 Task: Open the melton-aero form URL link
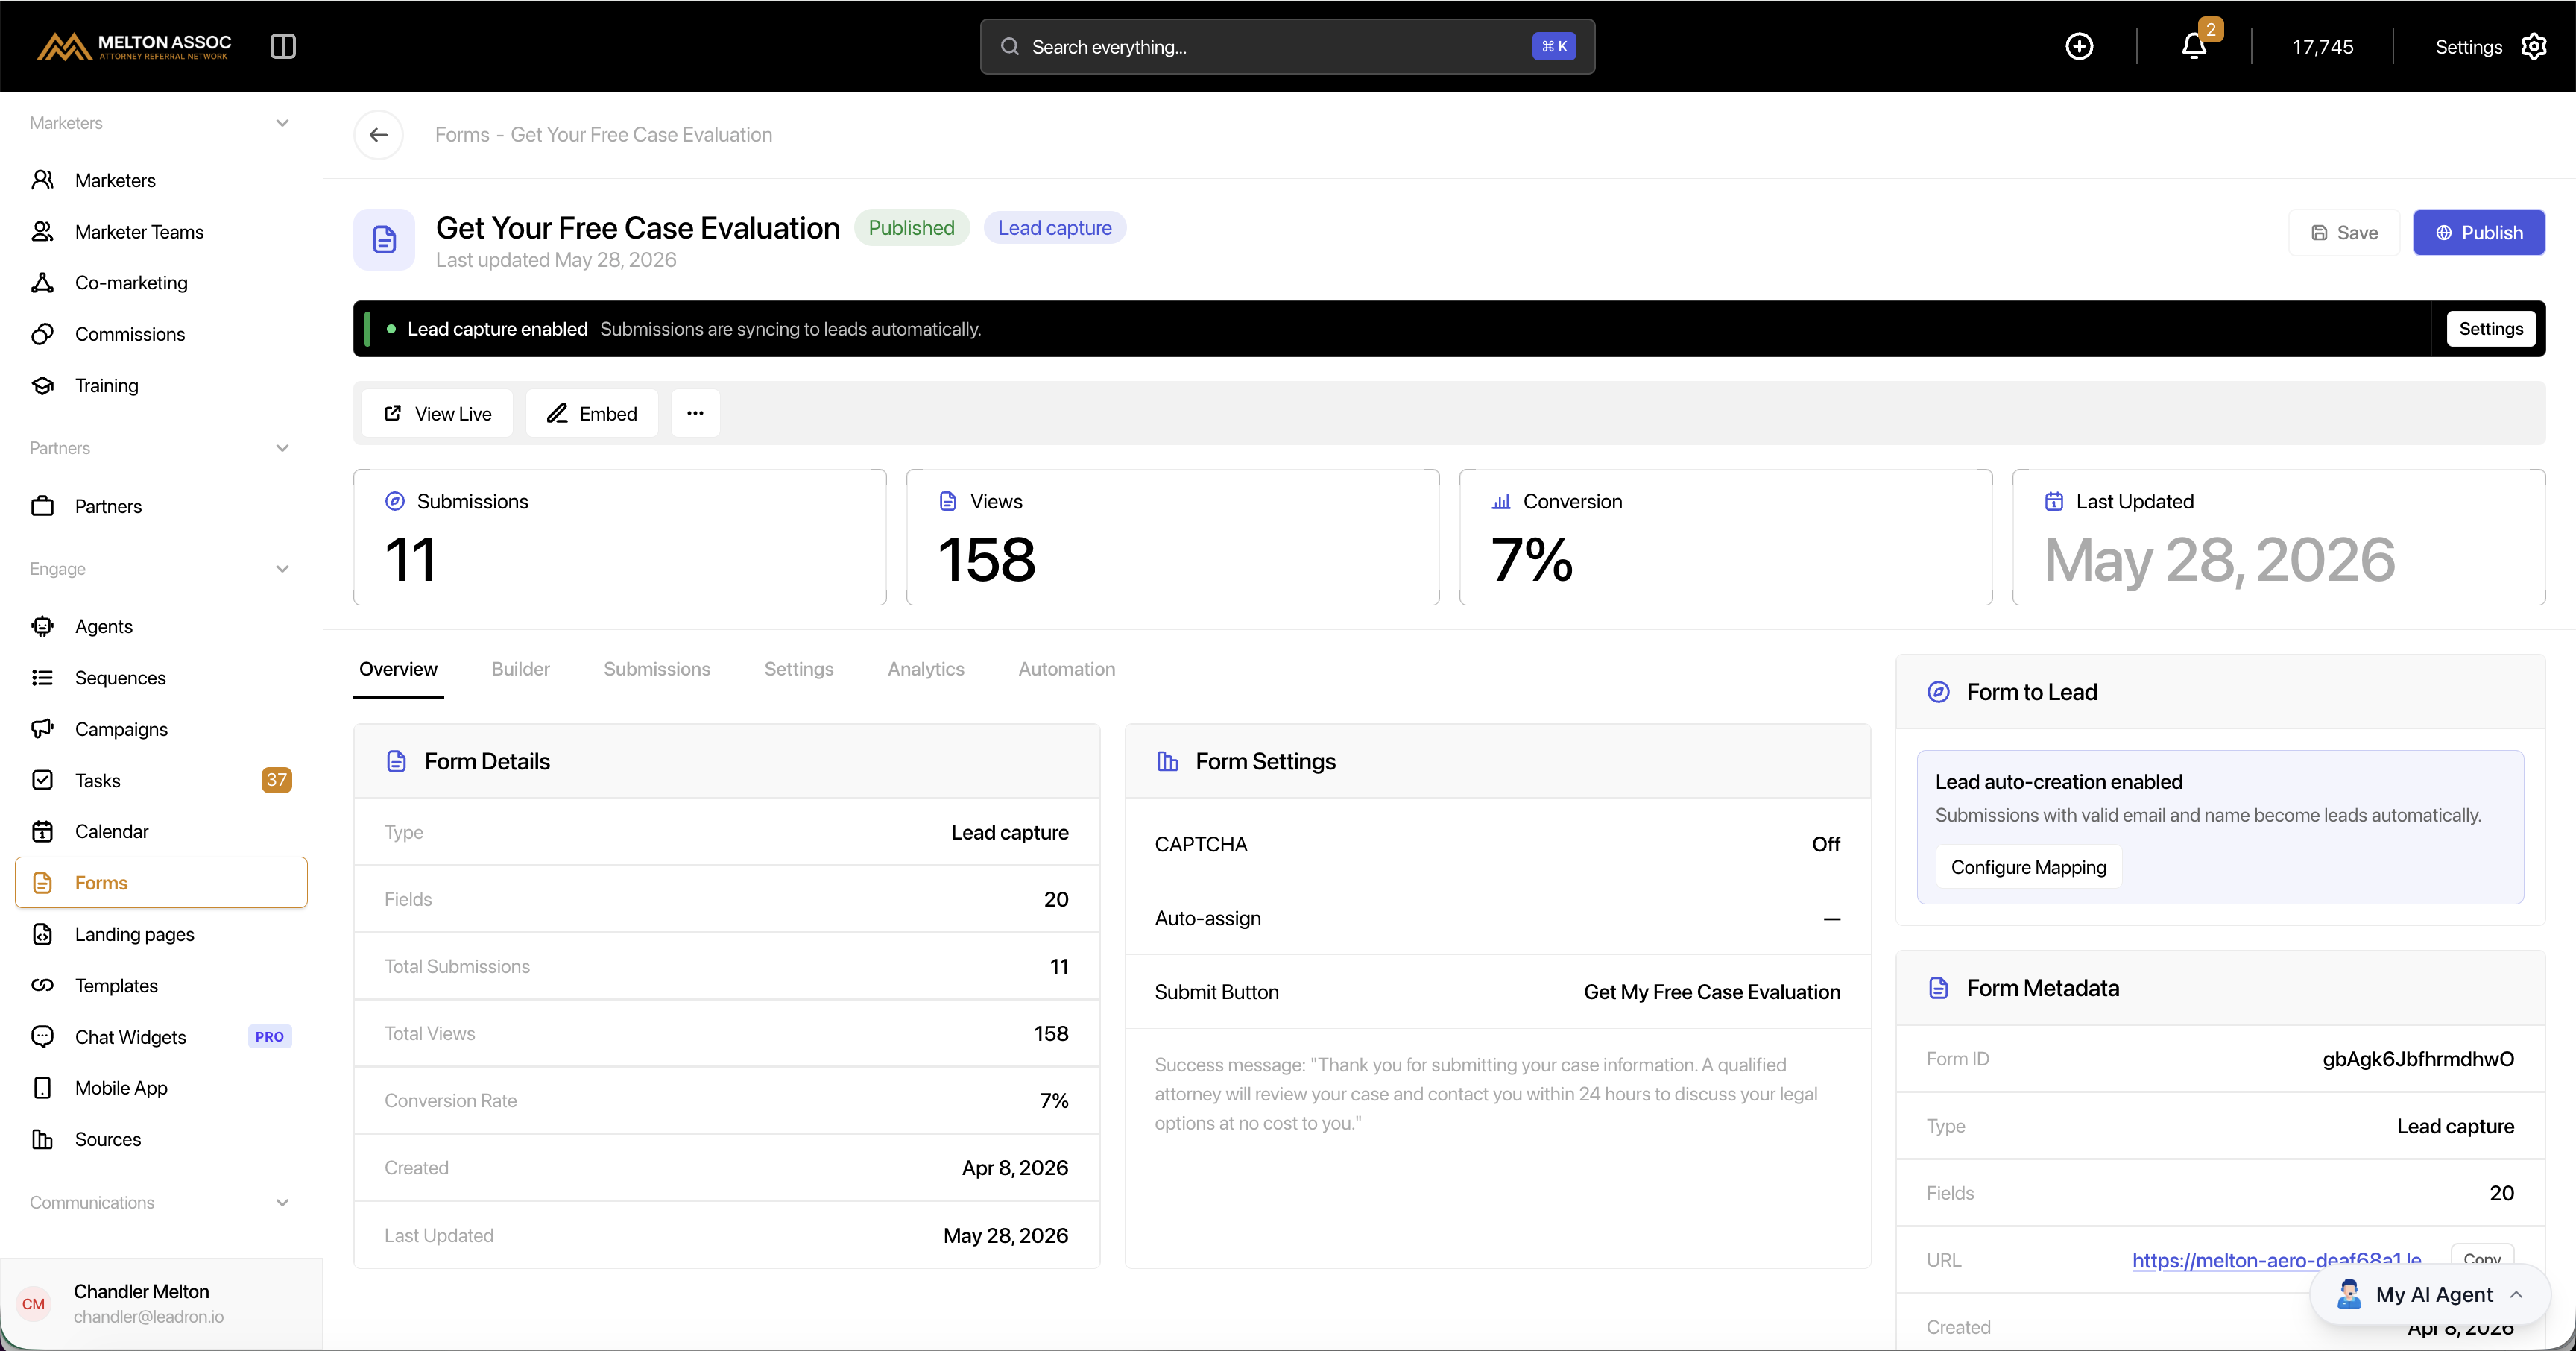[x=2276, y=1260]
